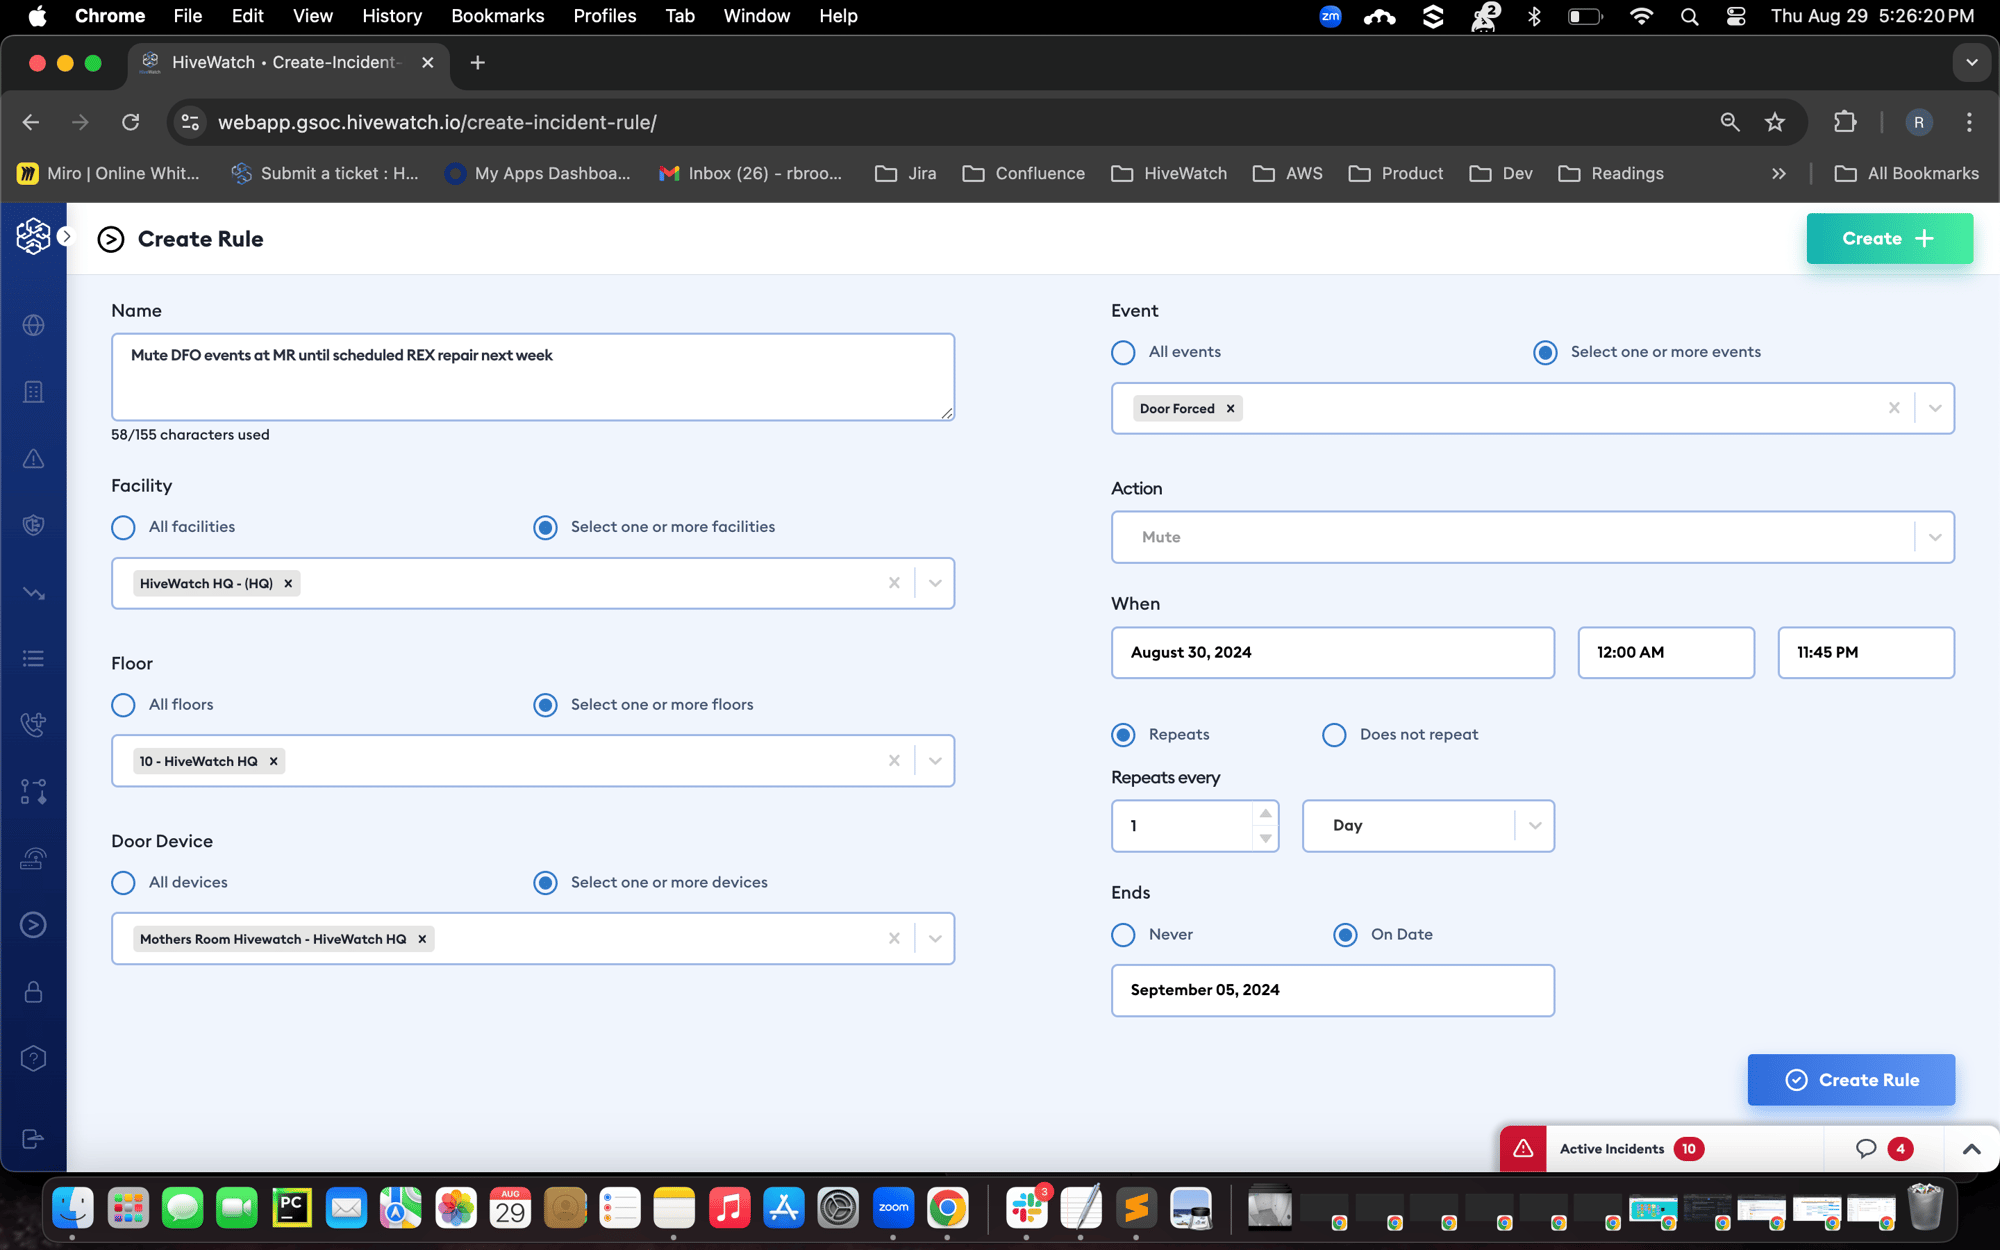Open the alert triangle icon in sidebar
The image size is (2000, 1250).
33,459
